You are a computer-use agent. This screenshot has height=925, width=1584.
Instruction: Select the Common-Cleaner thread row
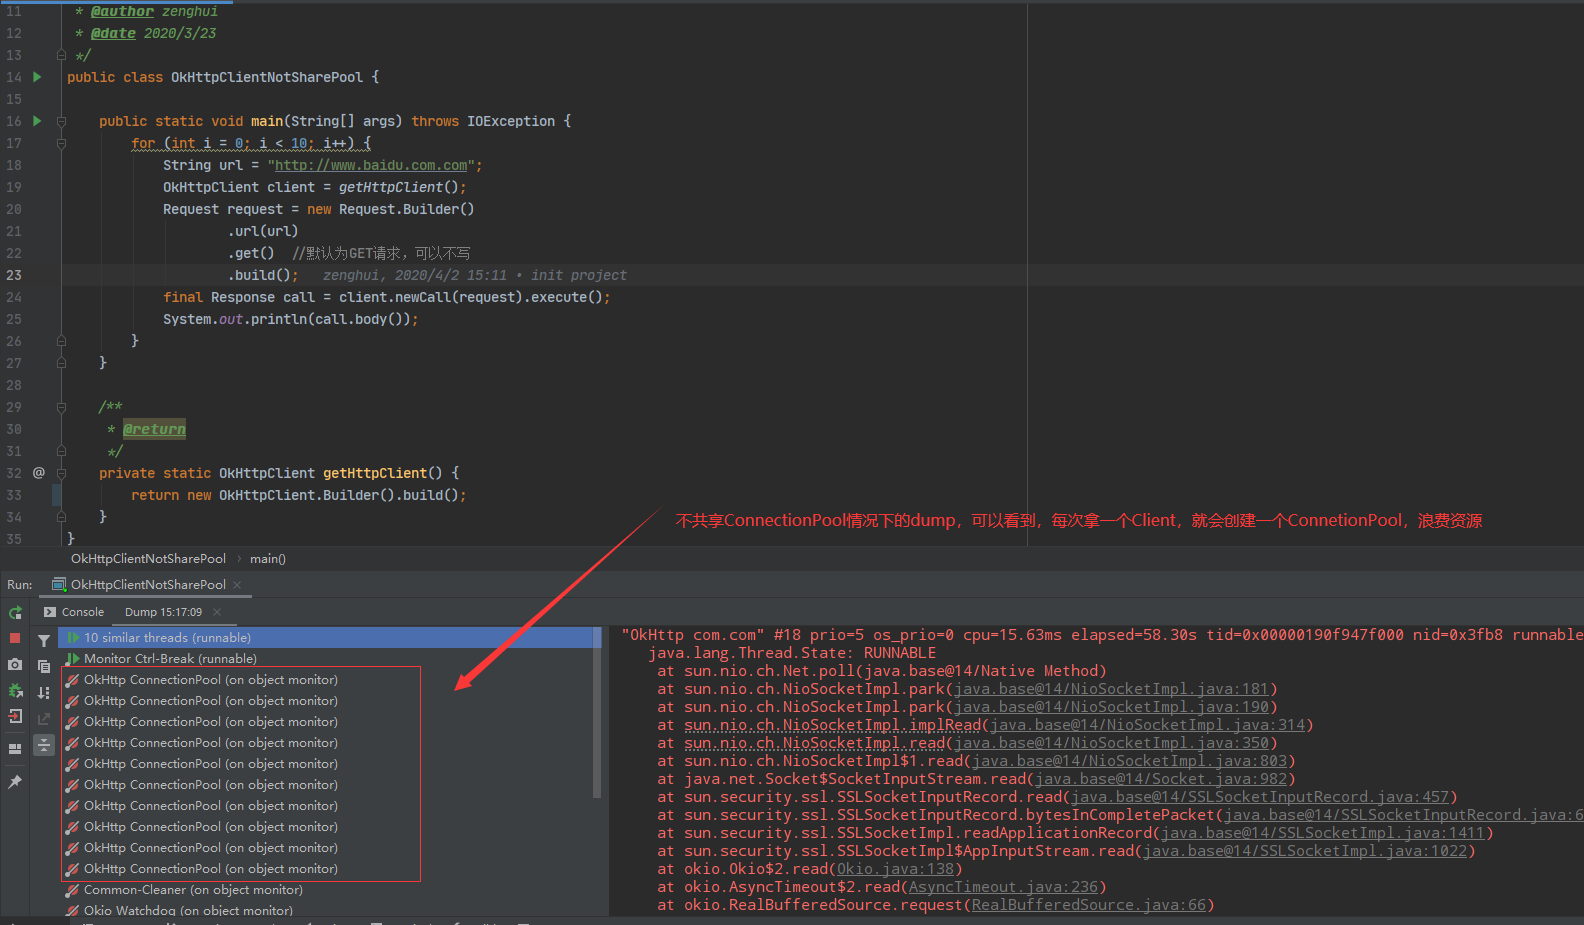[x=326, y=890]
